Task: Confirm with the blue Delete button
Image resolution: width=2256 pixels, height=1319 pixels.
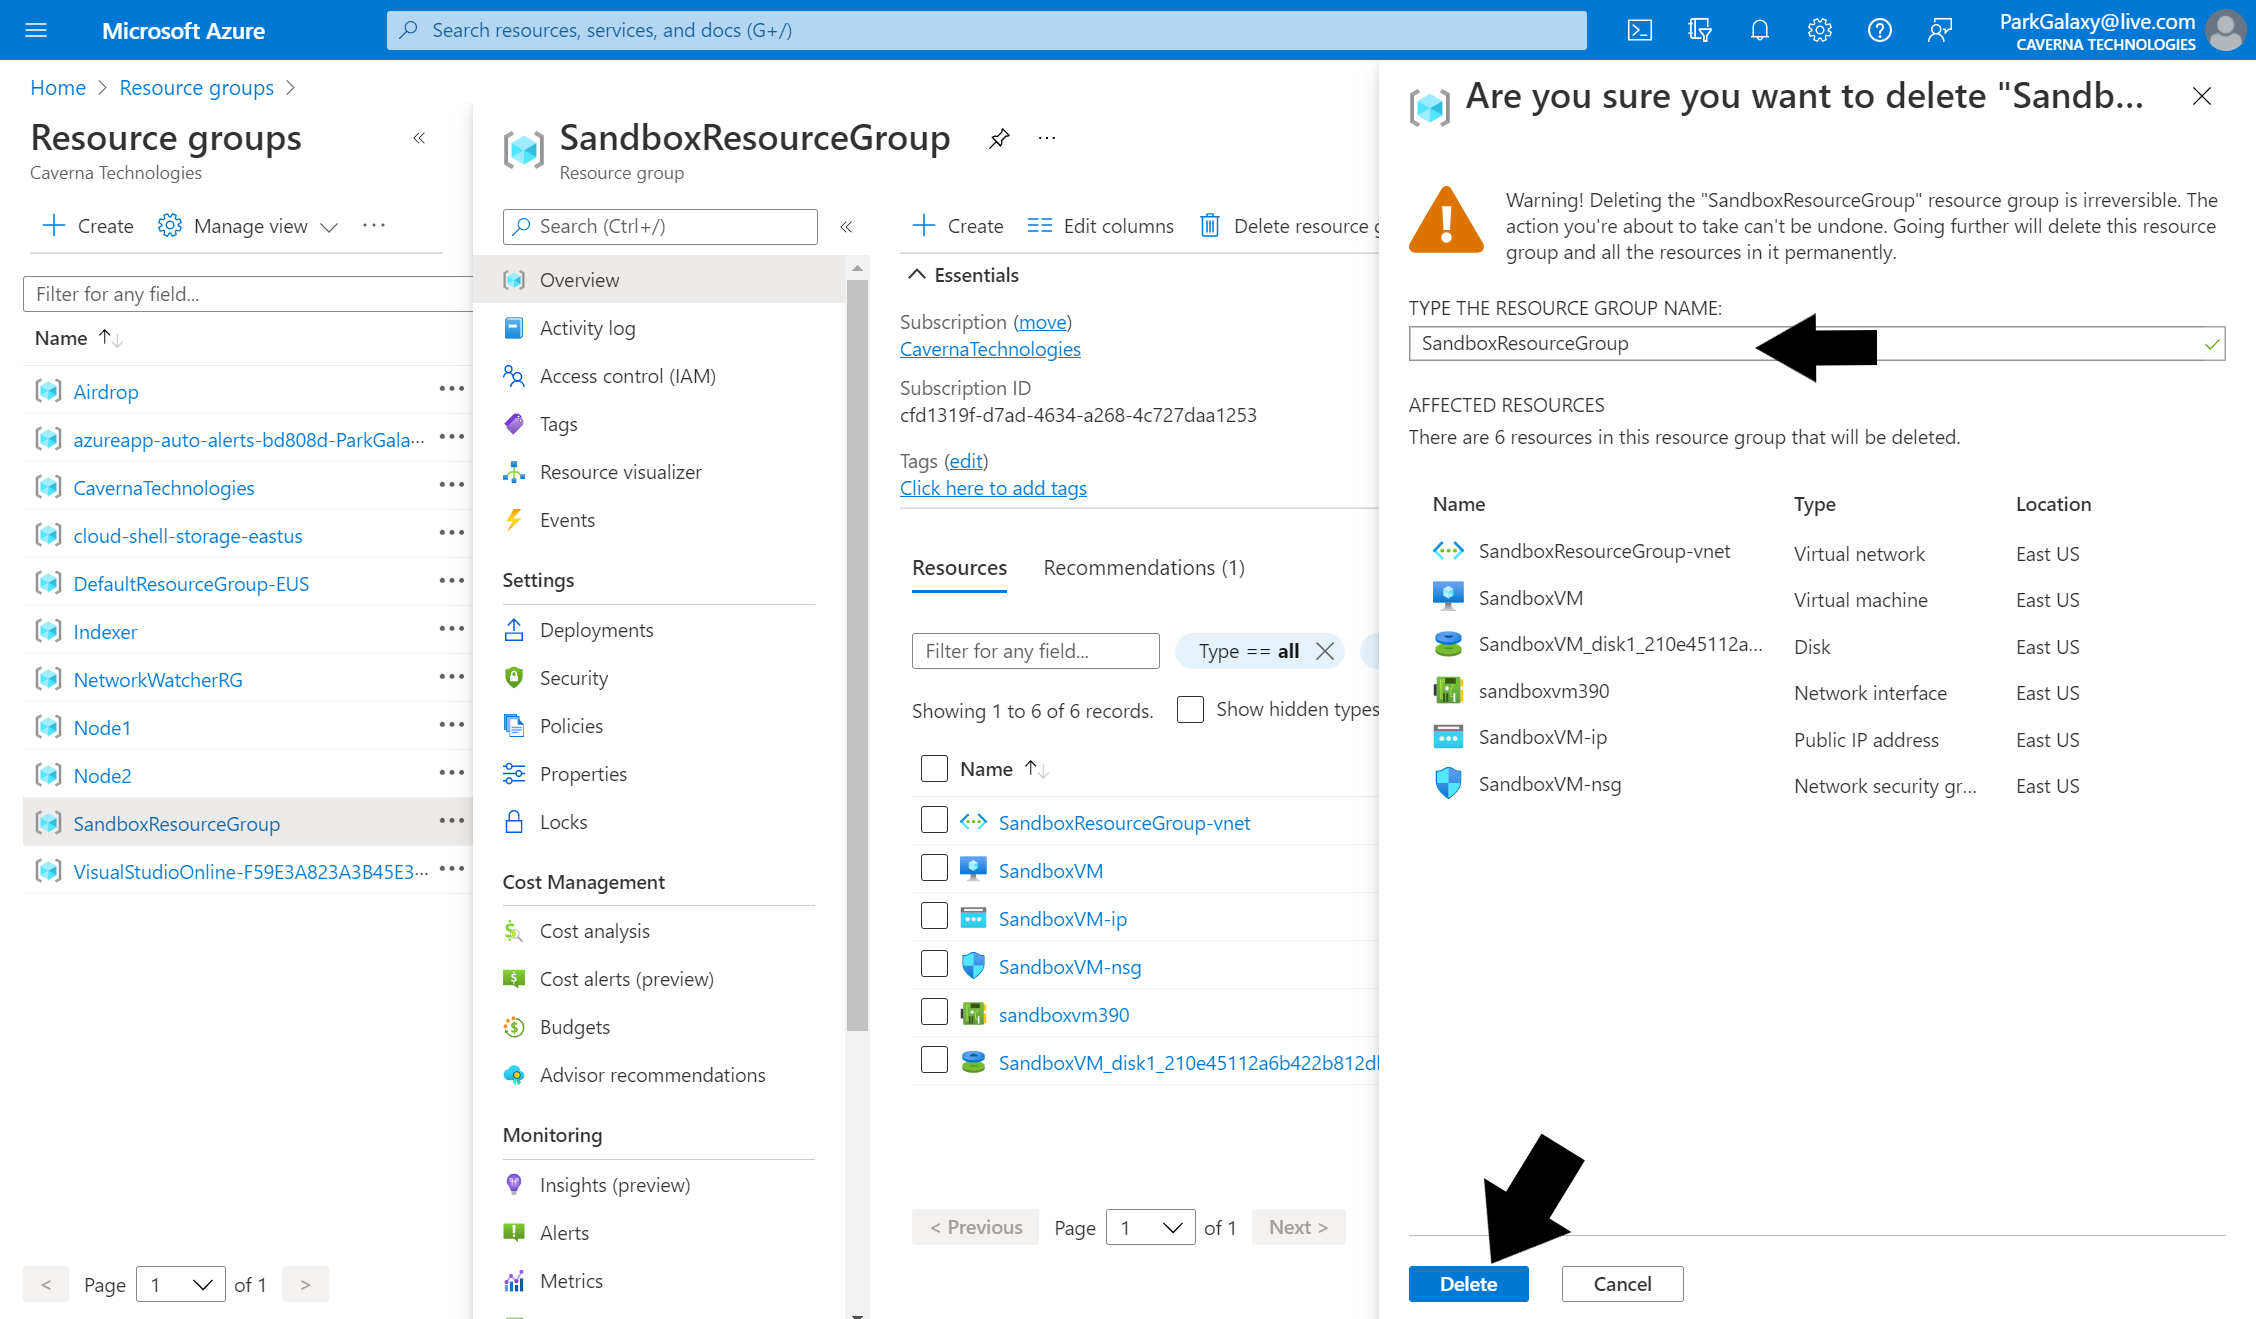Action: (1468, 1284)
